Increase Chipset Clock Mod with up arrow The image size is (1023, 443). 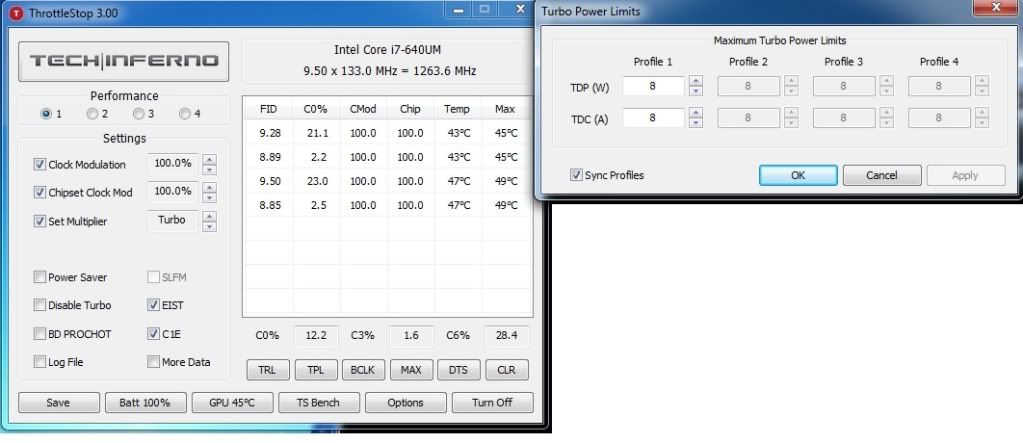click(209, 187)
